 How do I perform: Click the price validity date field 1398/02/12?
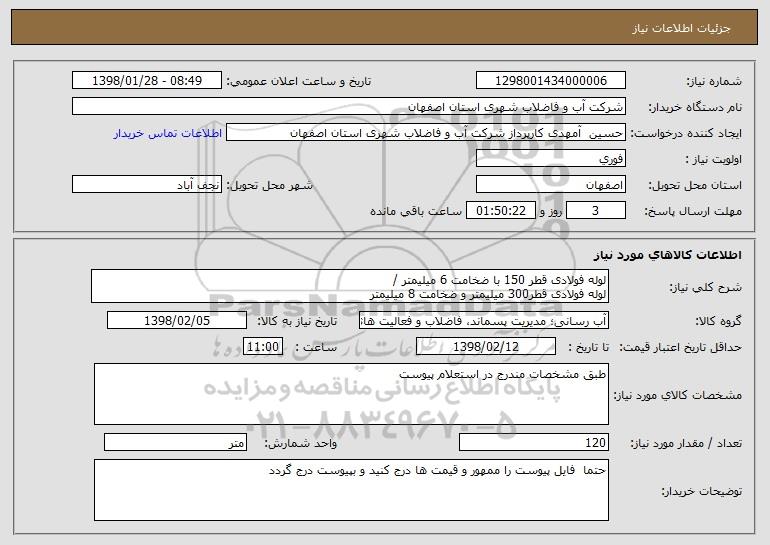[486, 346]
